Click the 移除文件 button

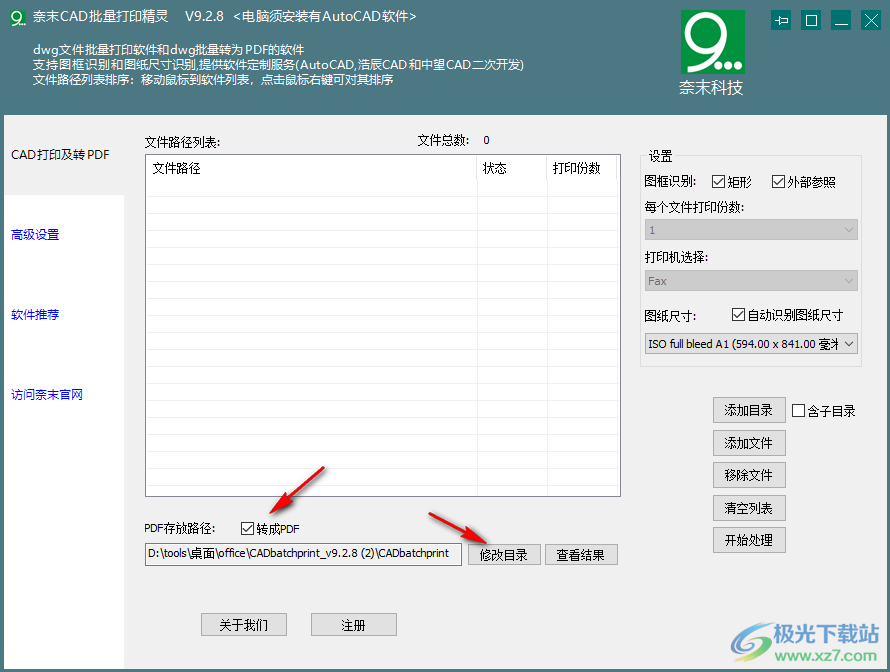coord(749,475)
